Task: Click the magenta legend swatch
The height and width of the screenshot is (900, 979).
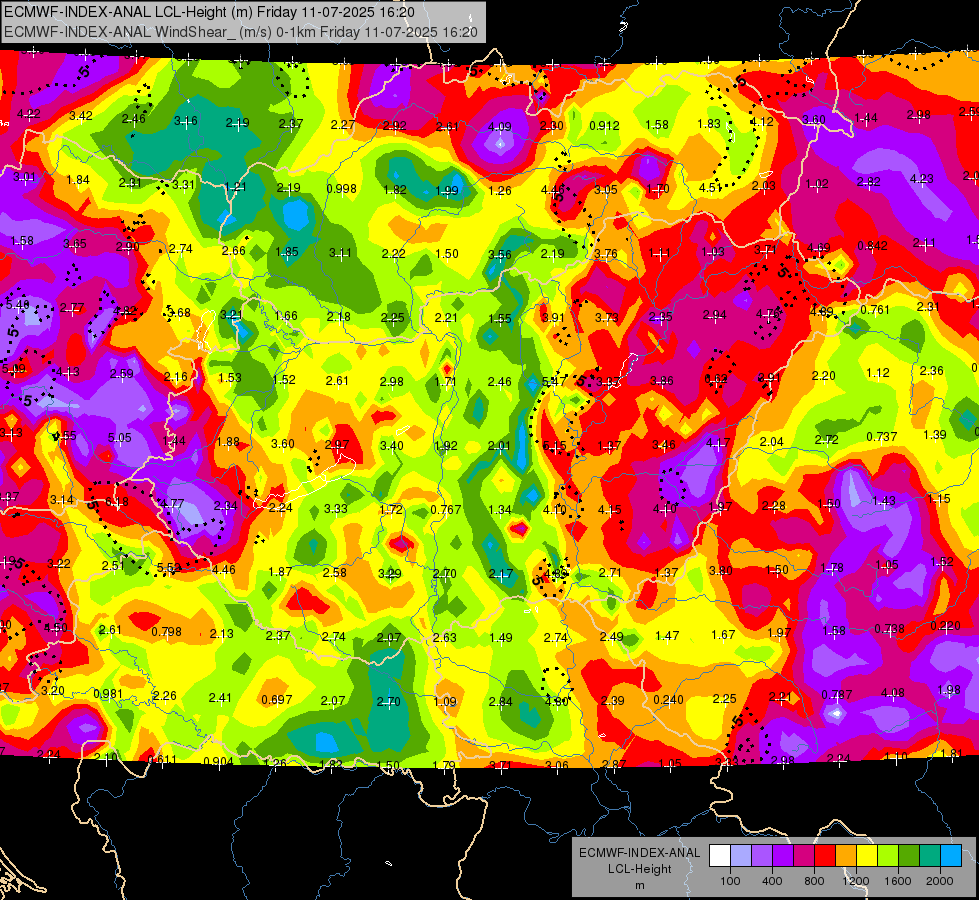Action: pos(804,856)
